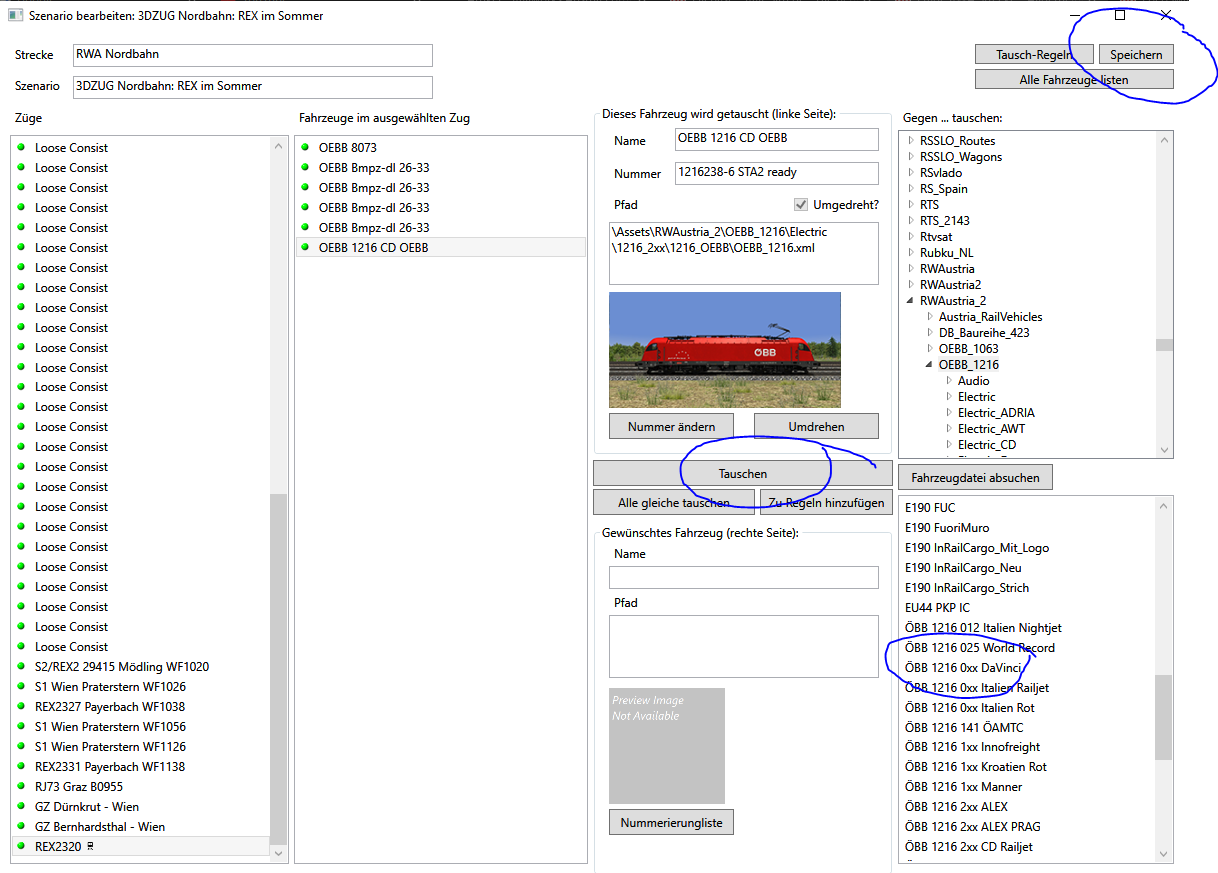Expand the RSSLO_Wagons tree node
The image size is (1218, 873).
[x=911, y=157]
